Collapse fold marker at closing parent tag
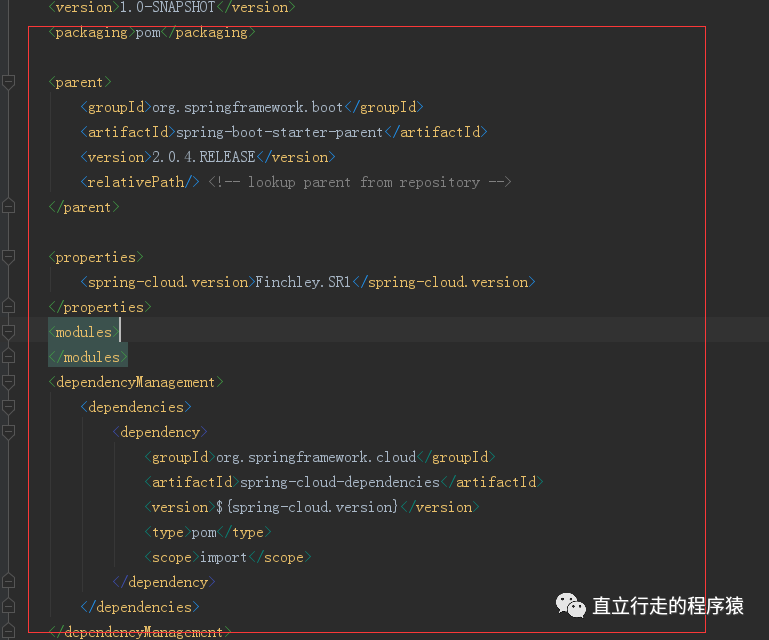This screenshot has height=640, width=769. pos(8,206)
